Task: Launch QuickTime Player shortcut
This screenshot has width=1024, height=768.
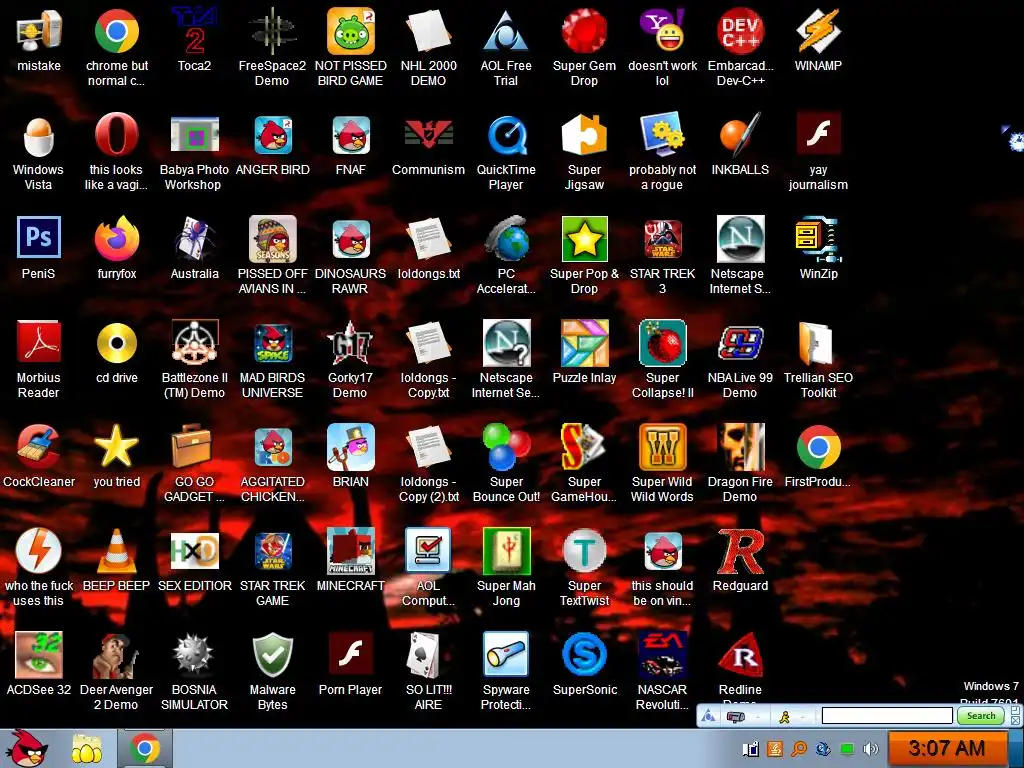Action: [x=506, y=135]
